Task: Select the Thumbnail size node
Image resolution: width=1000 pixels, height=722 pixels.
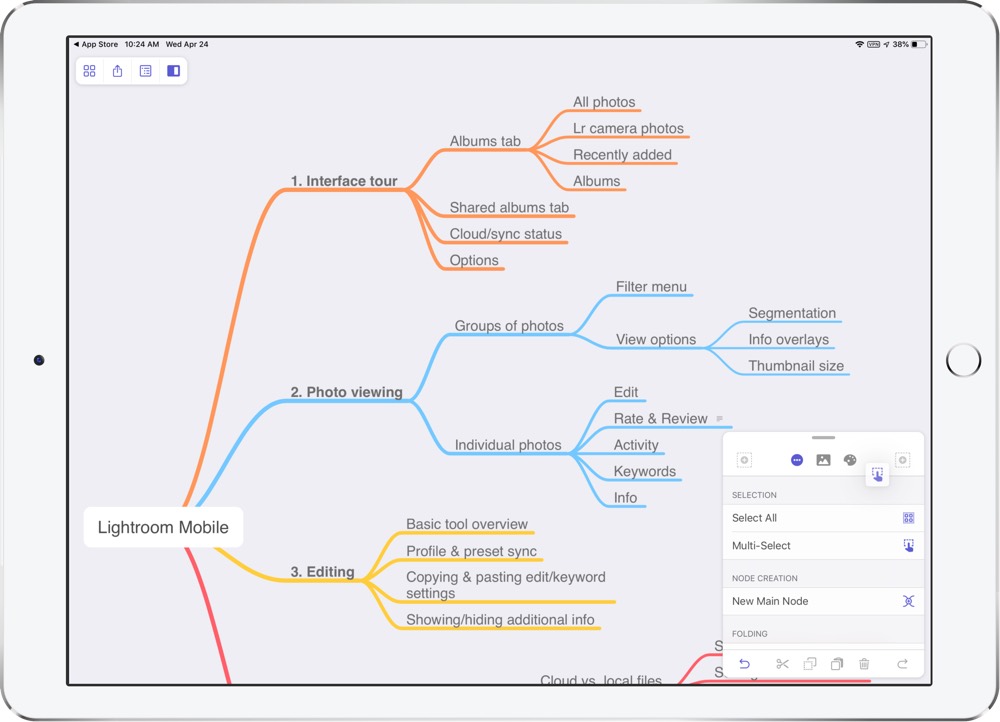Action: pos(796,366)
